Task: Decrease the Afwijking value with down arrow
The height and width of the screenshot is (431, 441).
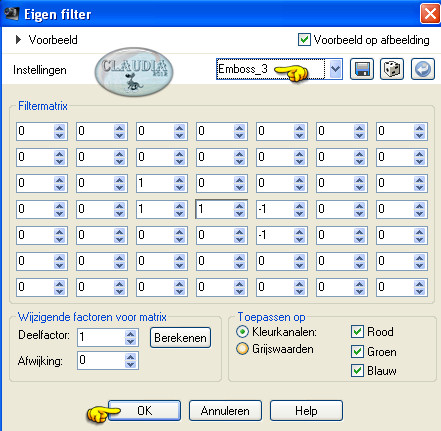Action: click(131, 365)
